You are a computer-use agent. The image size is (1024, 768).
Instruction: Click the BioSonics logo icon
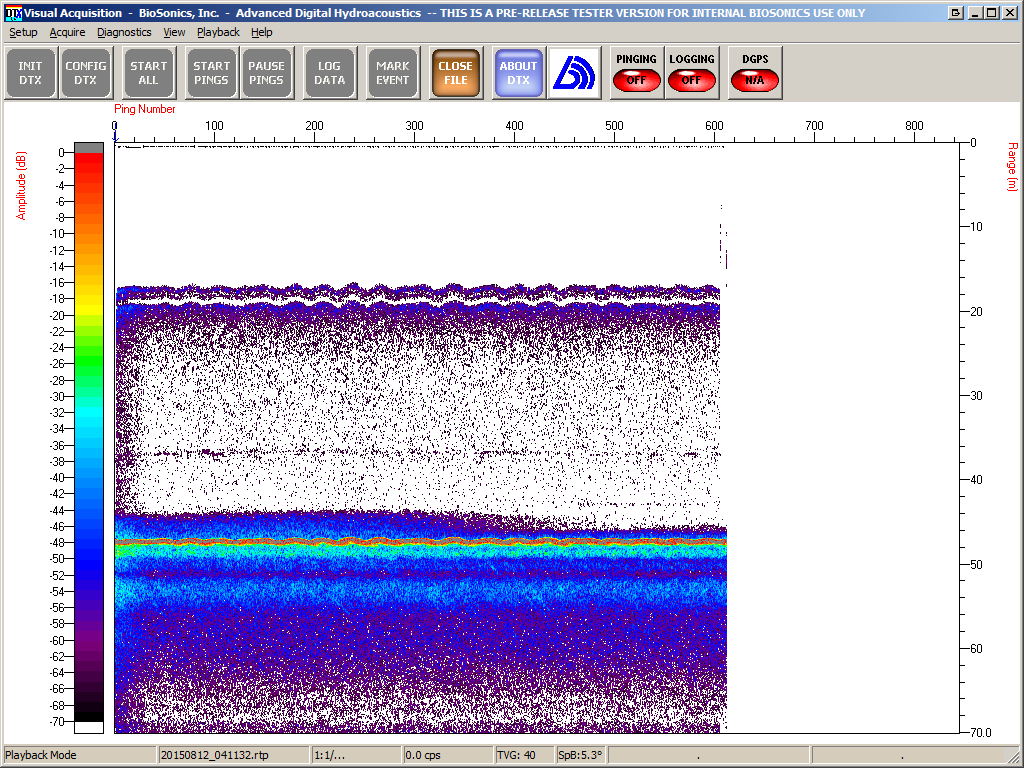click(574, 73)
